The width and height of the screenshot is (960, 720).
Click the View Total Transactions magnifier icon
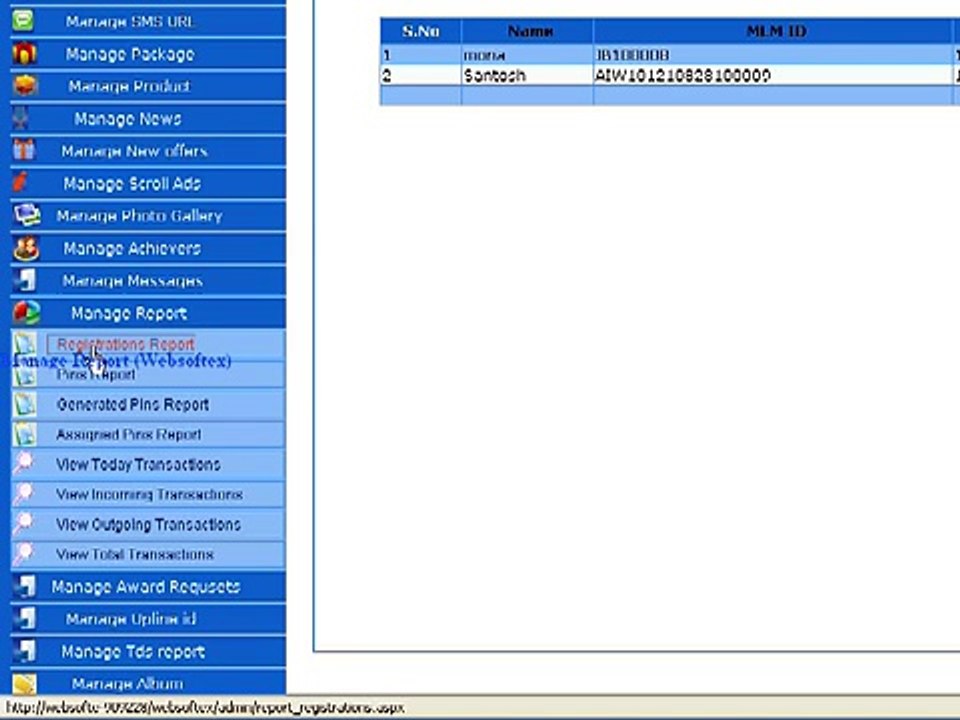pyautogui.click(x=24, y=554)
